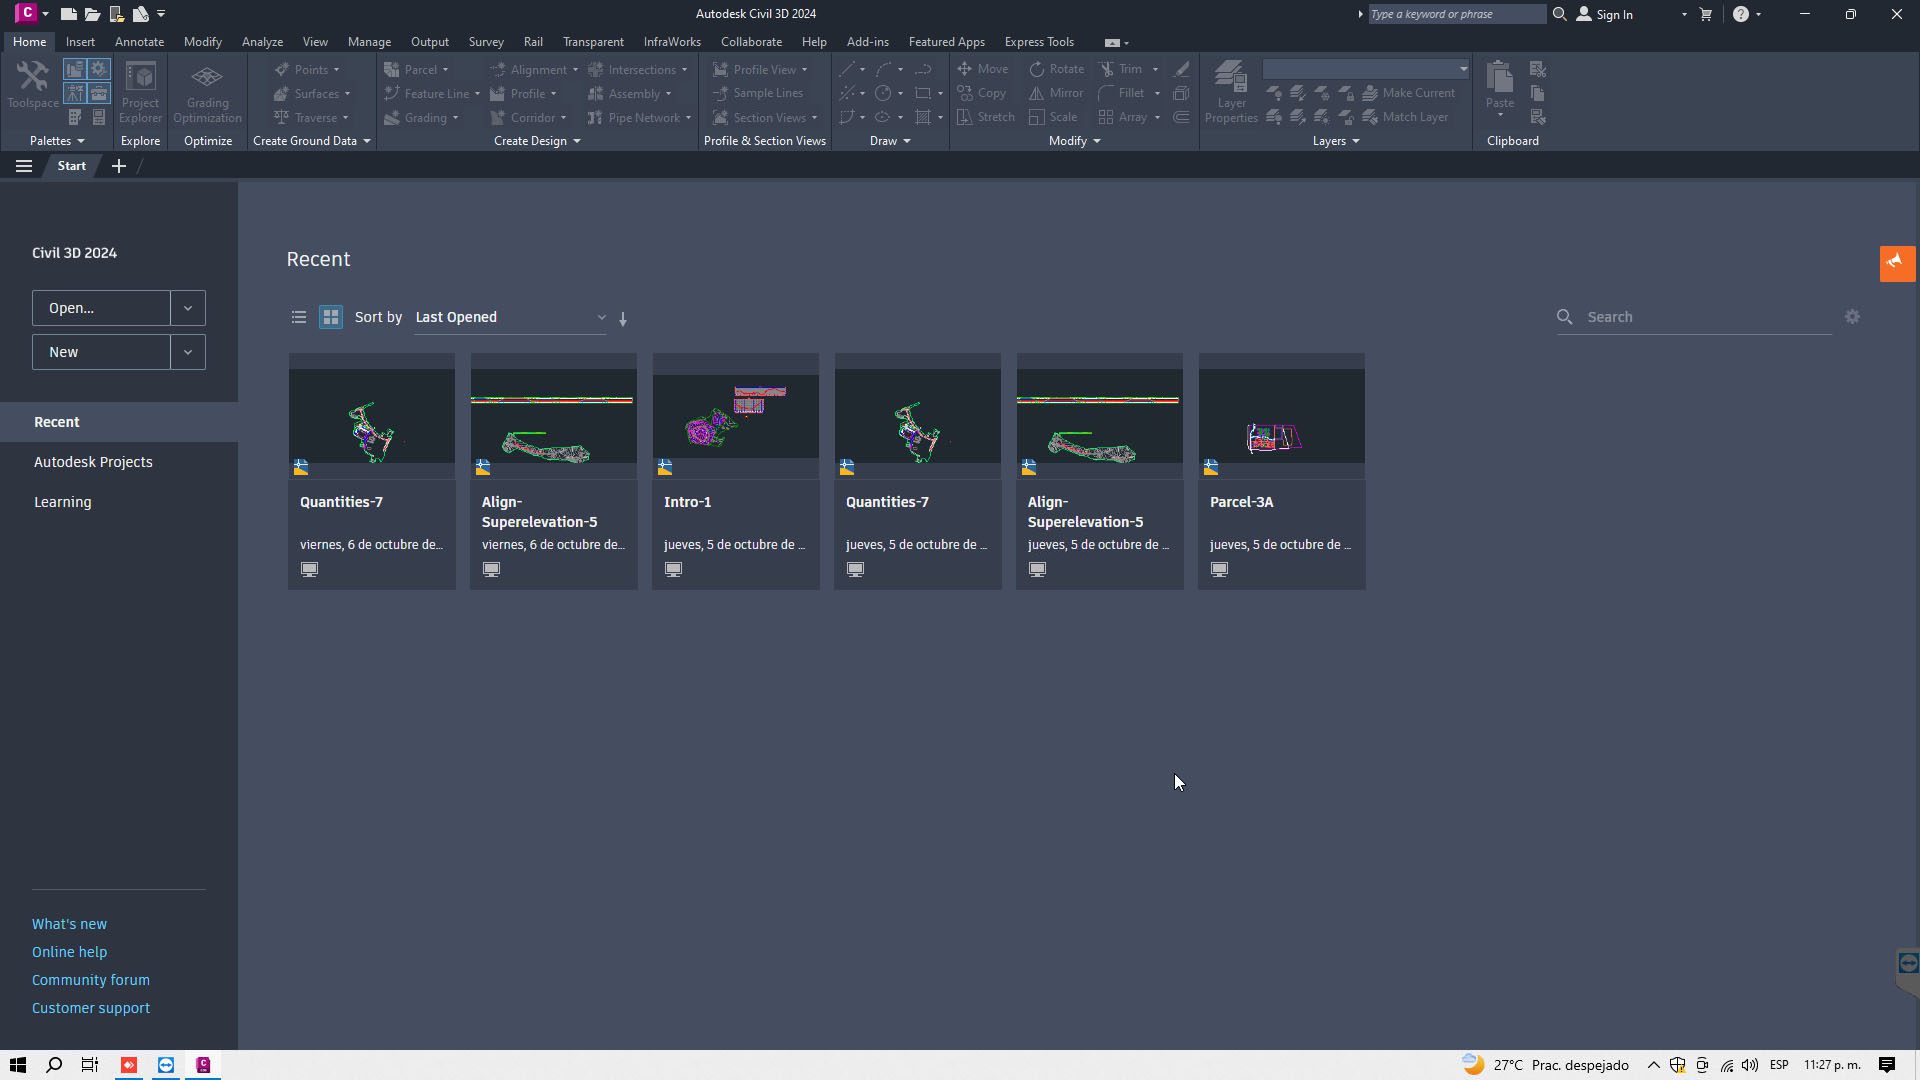
Task: Open the Analyze ribbon tab
Action: (x=262, y=42)
